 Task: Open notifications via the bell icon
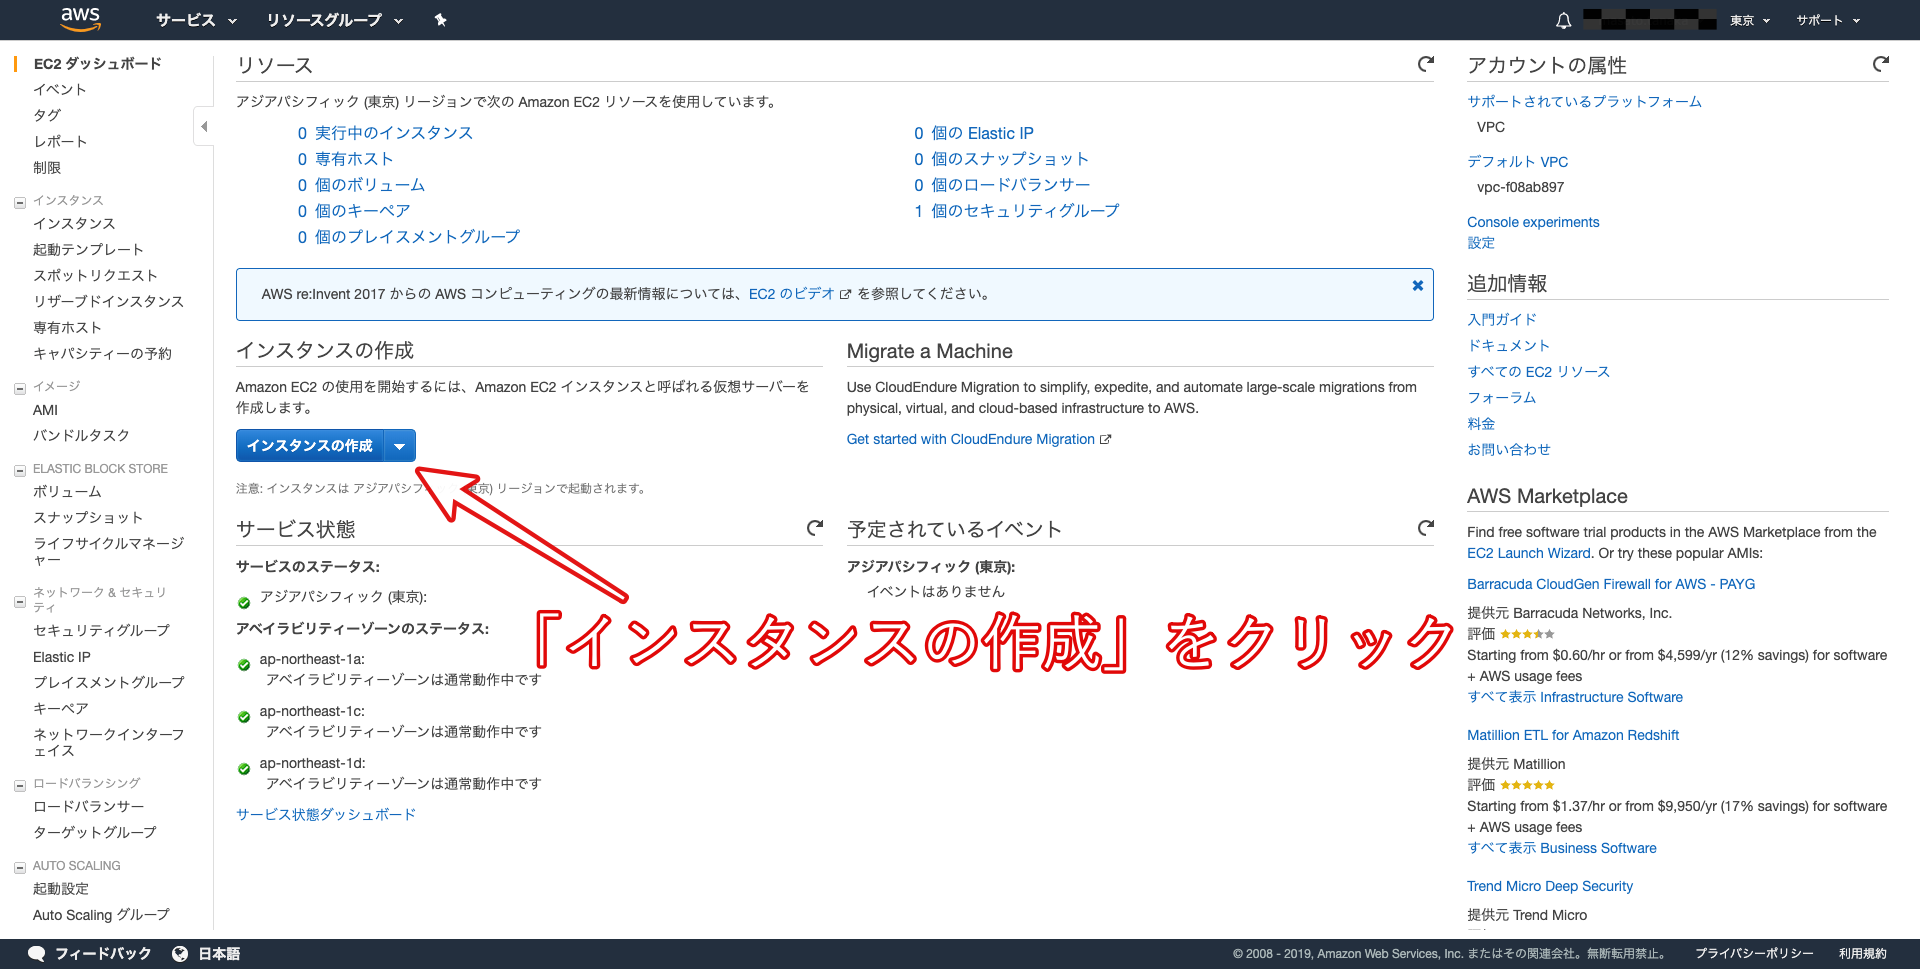pos(1563,20)
